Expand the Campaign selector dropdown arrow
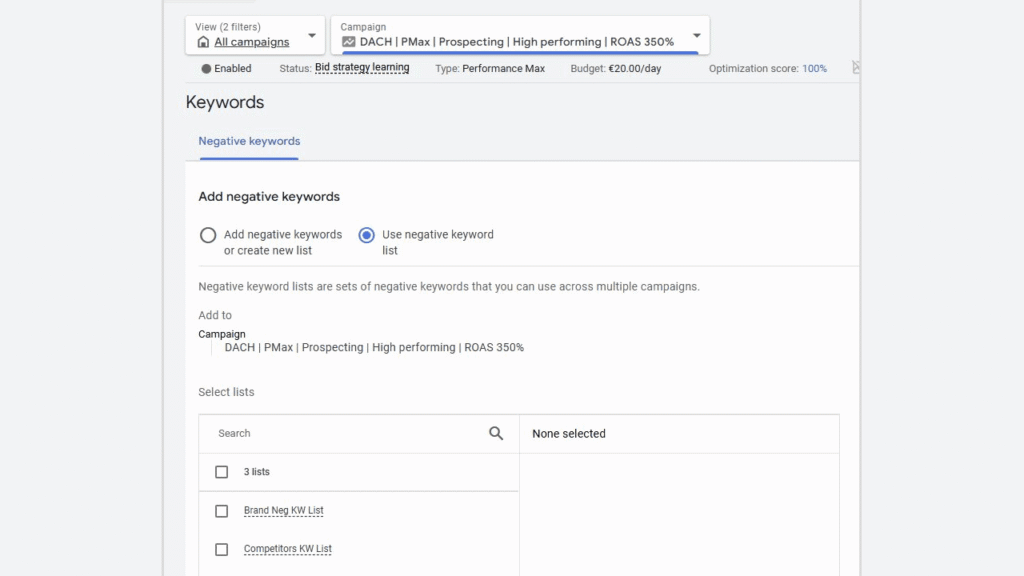This screenshot has width=1024, height=576. [x=696, y=35]
